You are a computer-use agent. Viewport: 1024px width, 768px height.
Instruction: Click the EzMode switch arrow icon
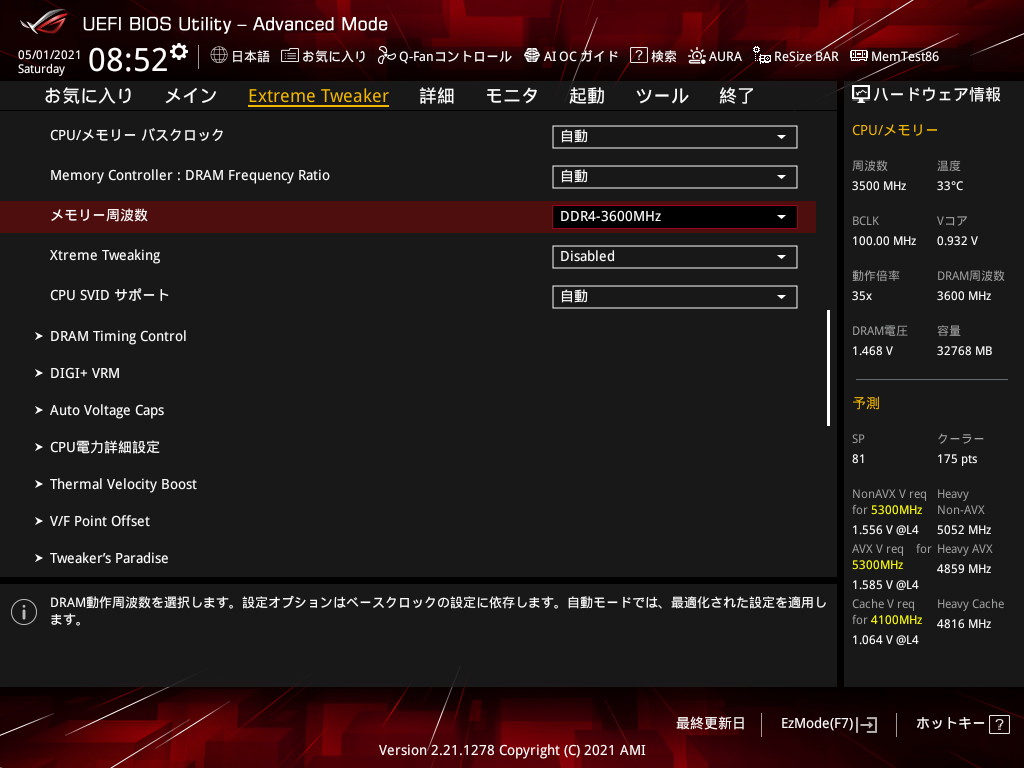point(869,724)
